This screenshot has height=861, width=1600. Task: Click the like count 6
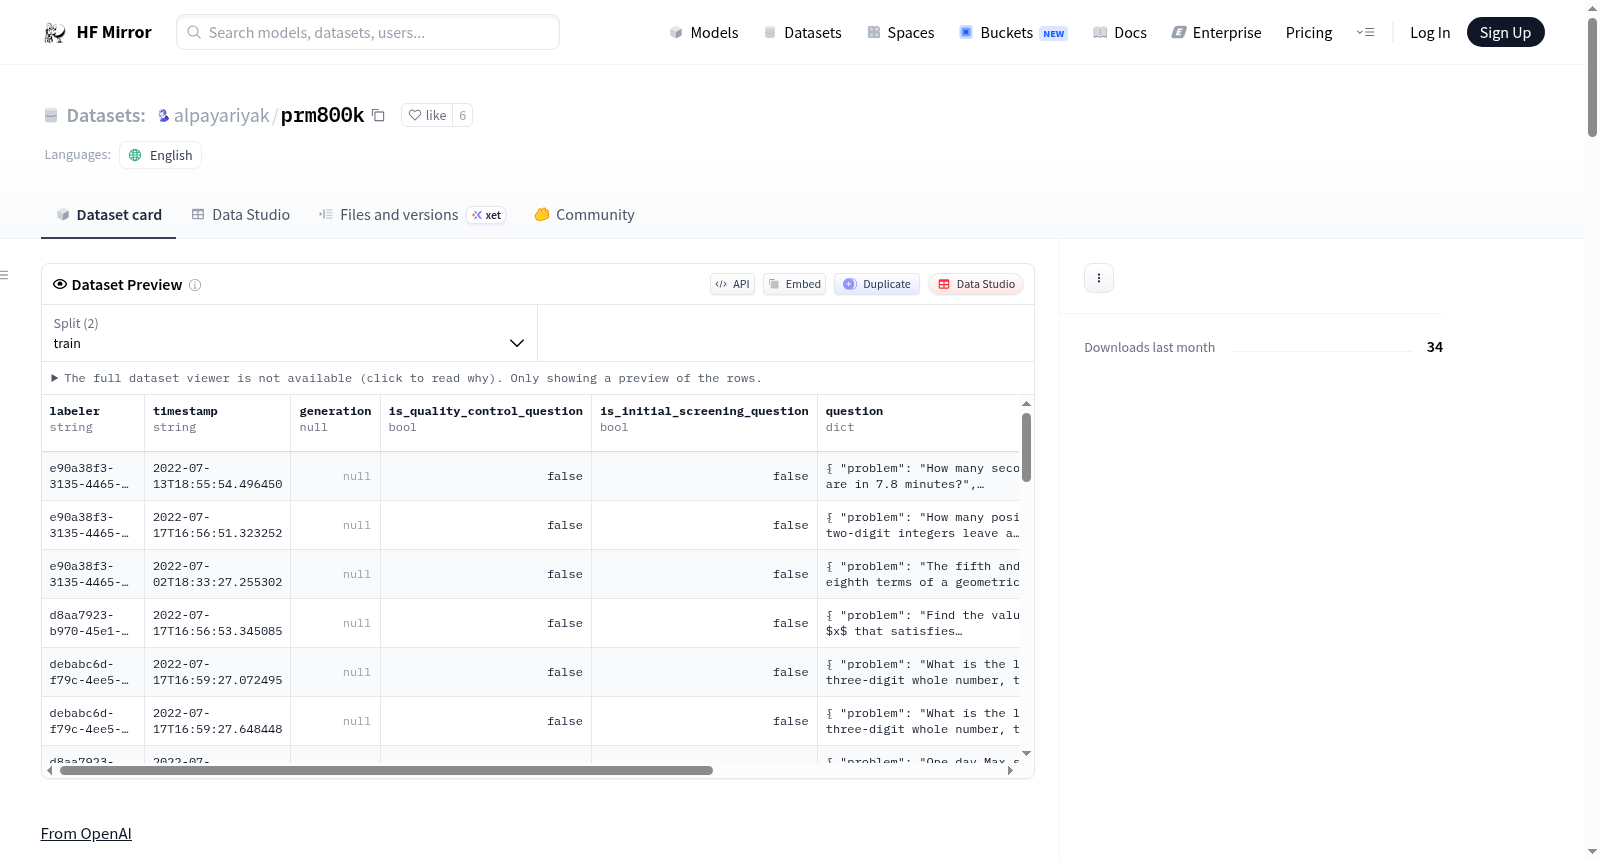click(x=463, y=115)
